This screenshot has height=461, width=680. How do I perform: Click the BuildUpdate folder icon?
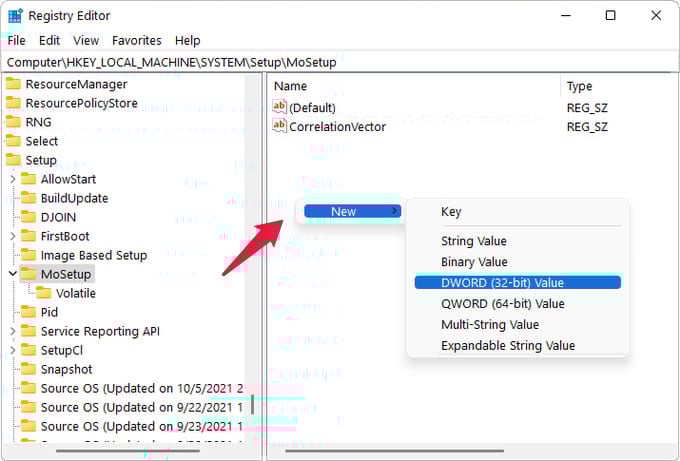(x=29, y=198)
